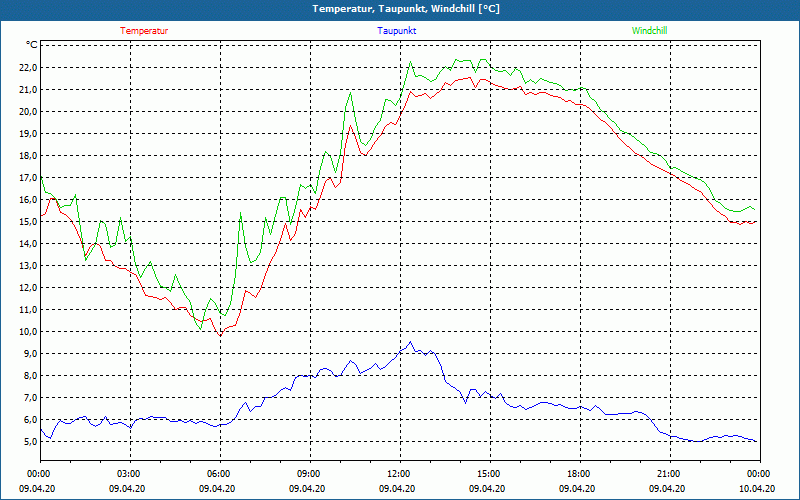Click the 17,0 y-axis value
This screenshot has width=800, height=500.
point(29,178)
